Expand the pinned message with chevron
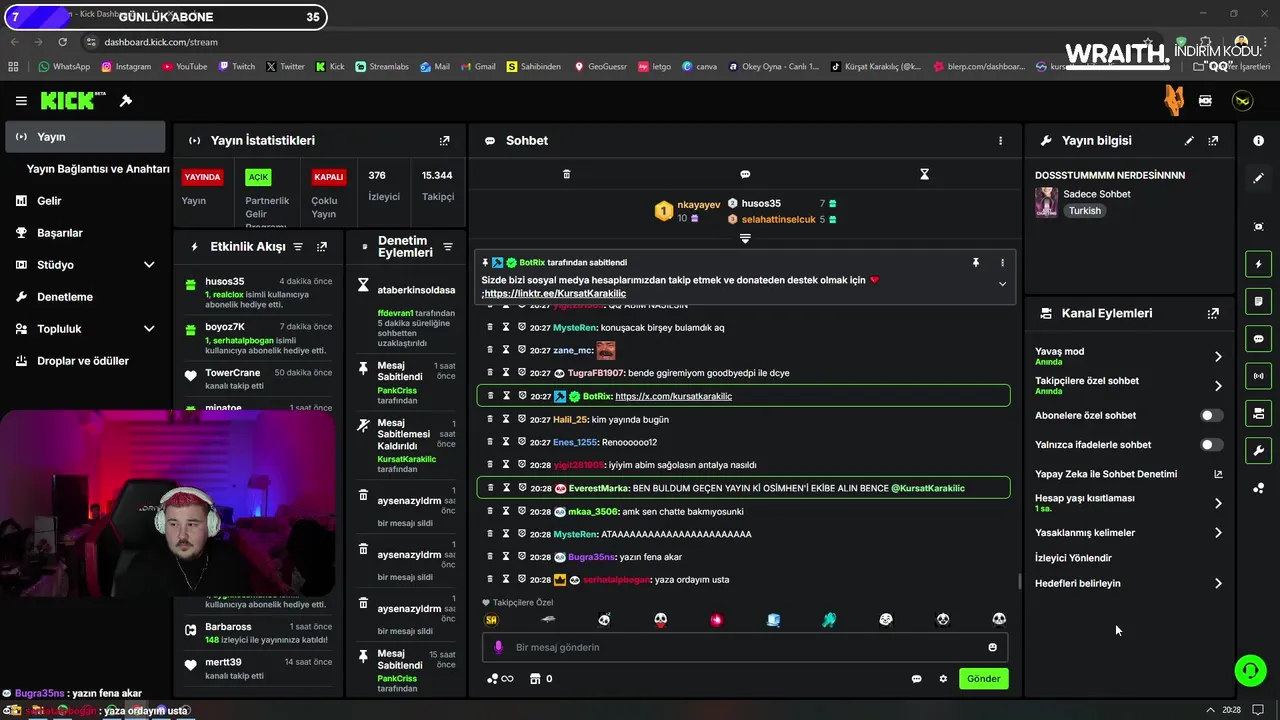Screen dimensions: 1280x720 tap(1002, 284)
